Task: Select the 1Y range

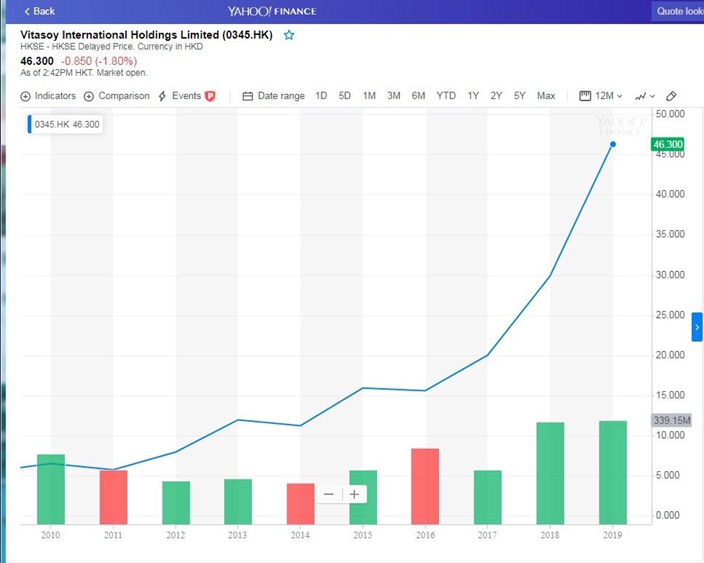Action: (x=473, y=96)
